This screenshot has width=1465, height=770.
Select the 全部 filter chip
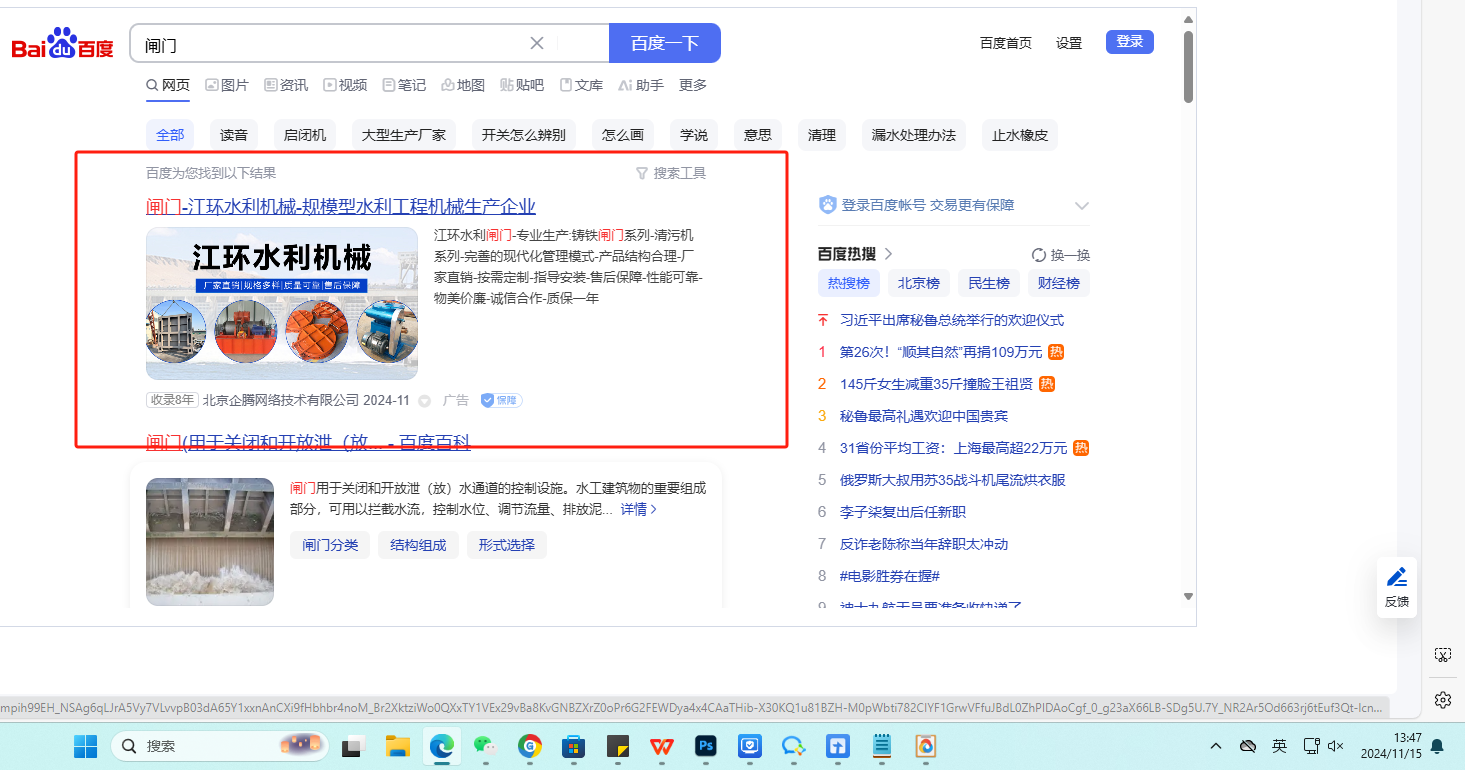click(170, 135)
